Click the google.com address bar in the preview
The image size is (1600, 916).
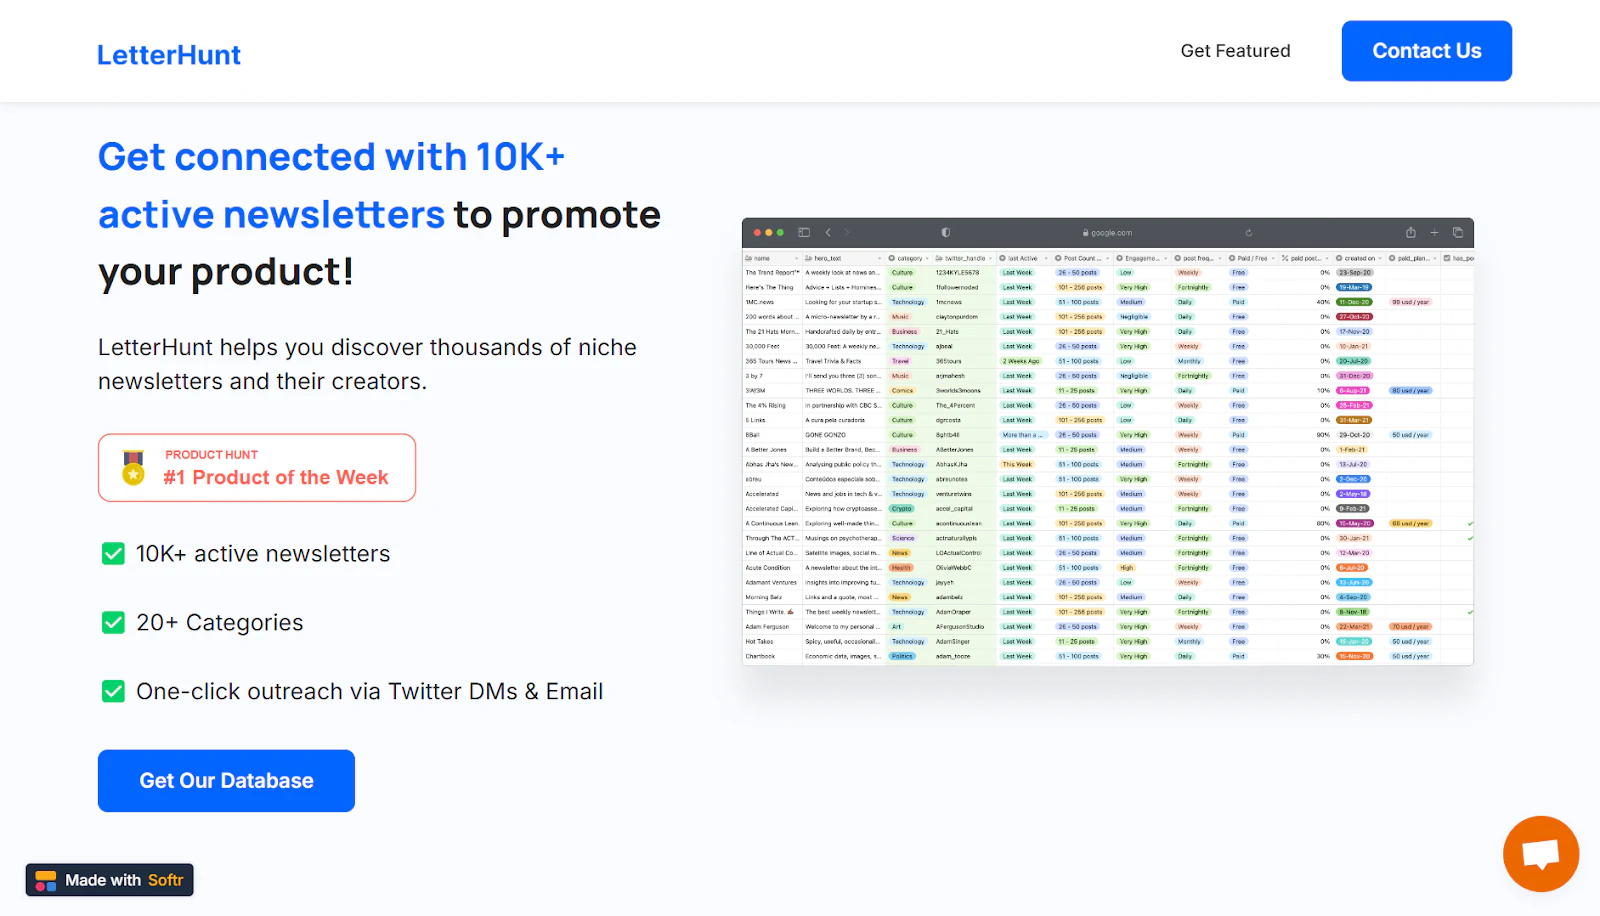pyautogui.click(x=1107, y=232)
